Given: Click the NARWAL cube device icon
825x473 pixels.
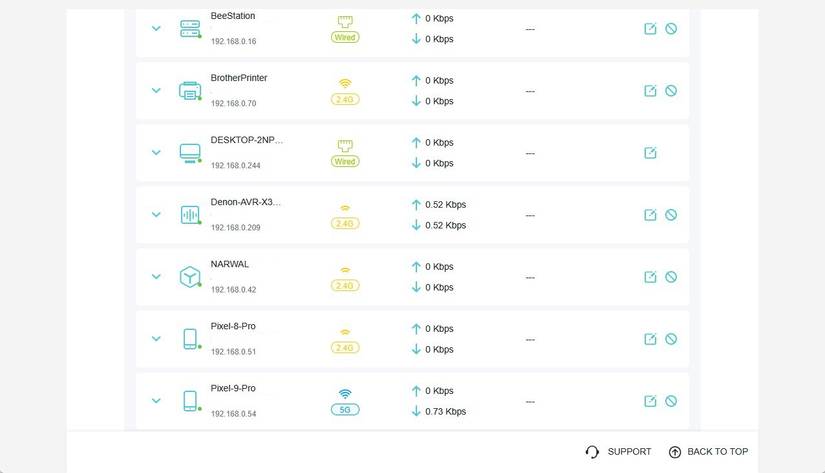Looking at the screenshot, I should tap(190, 277).
